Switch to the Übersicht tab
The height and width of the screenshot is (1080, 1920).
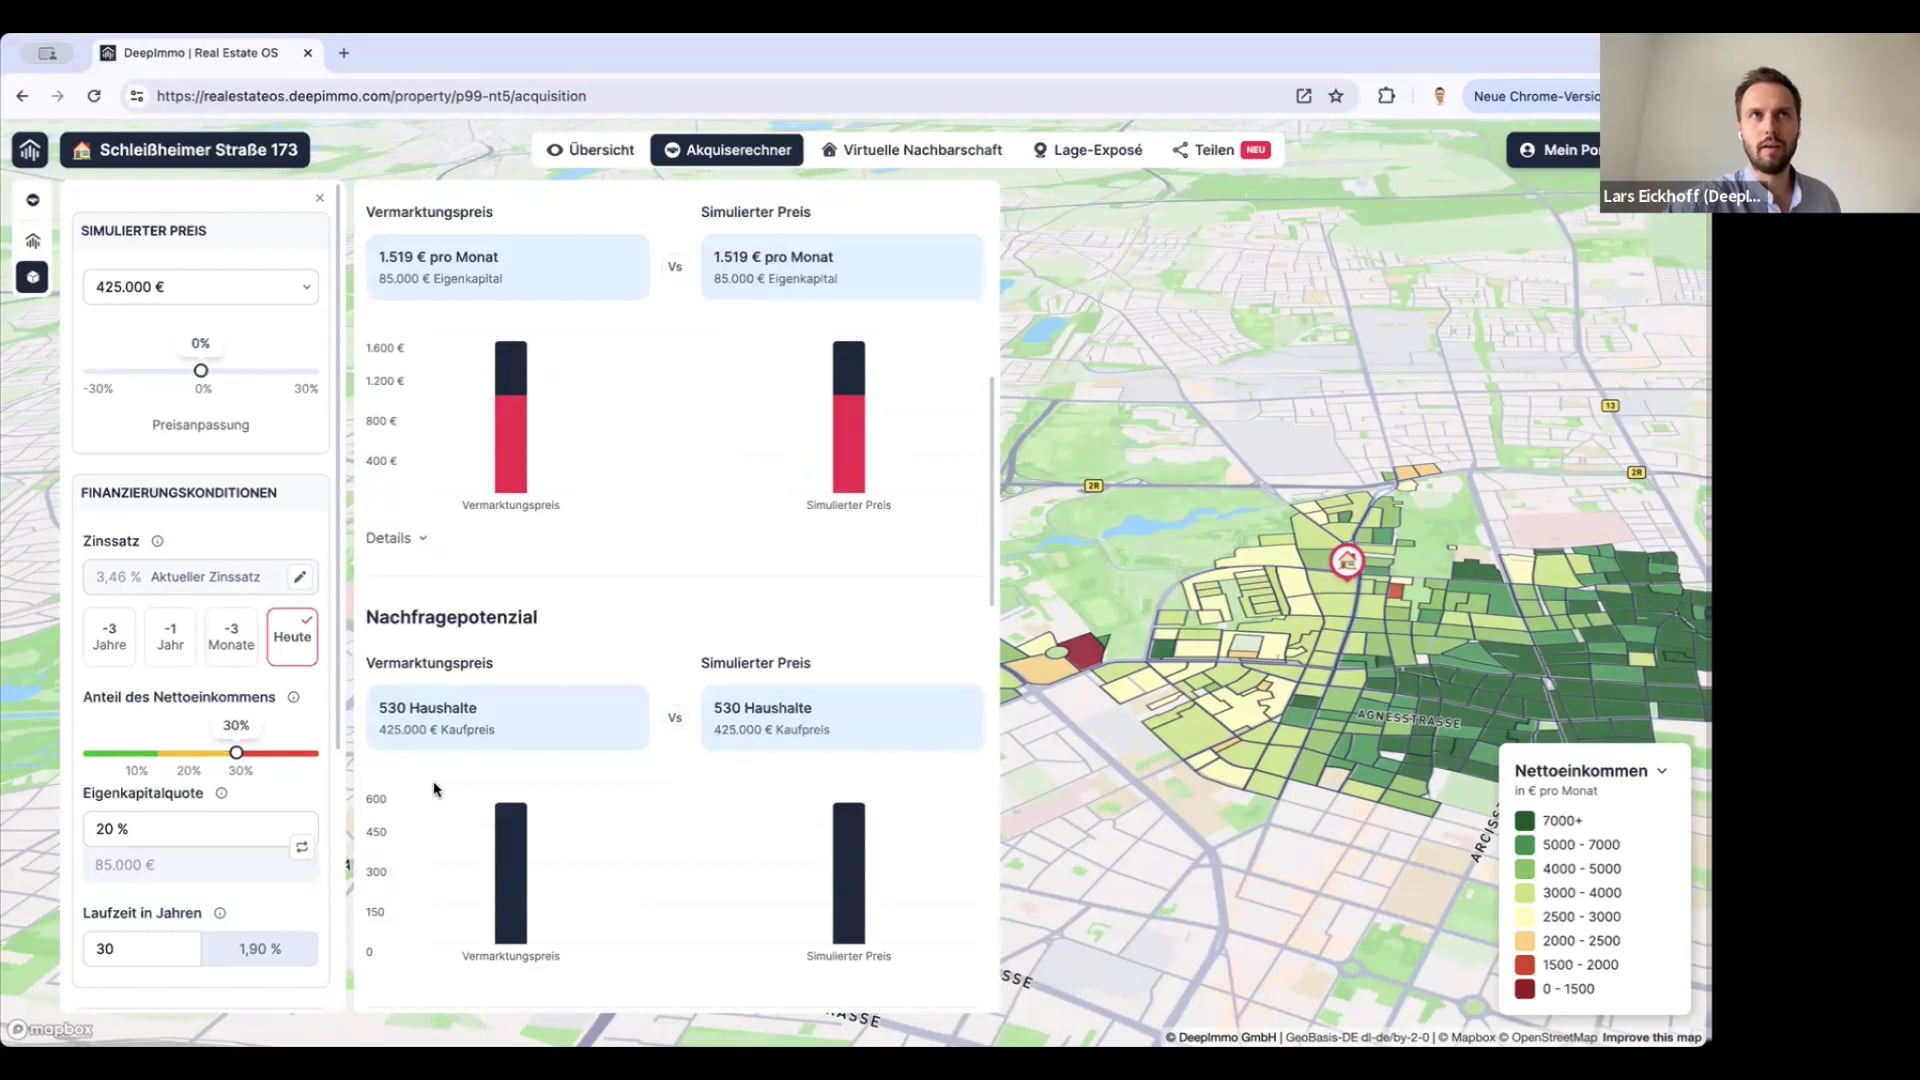[x=591, y=150]
